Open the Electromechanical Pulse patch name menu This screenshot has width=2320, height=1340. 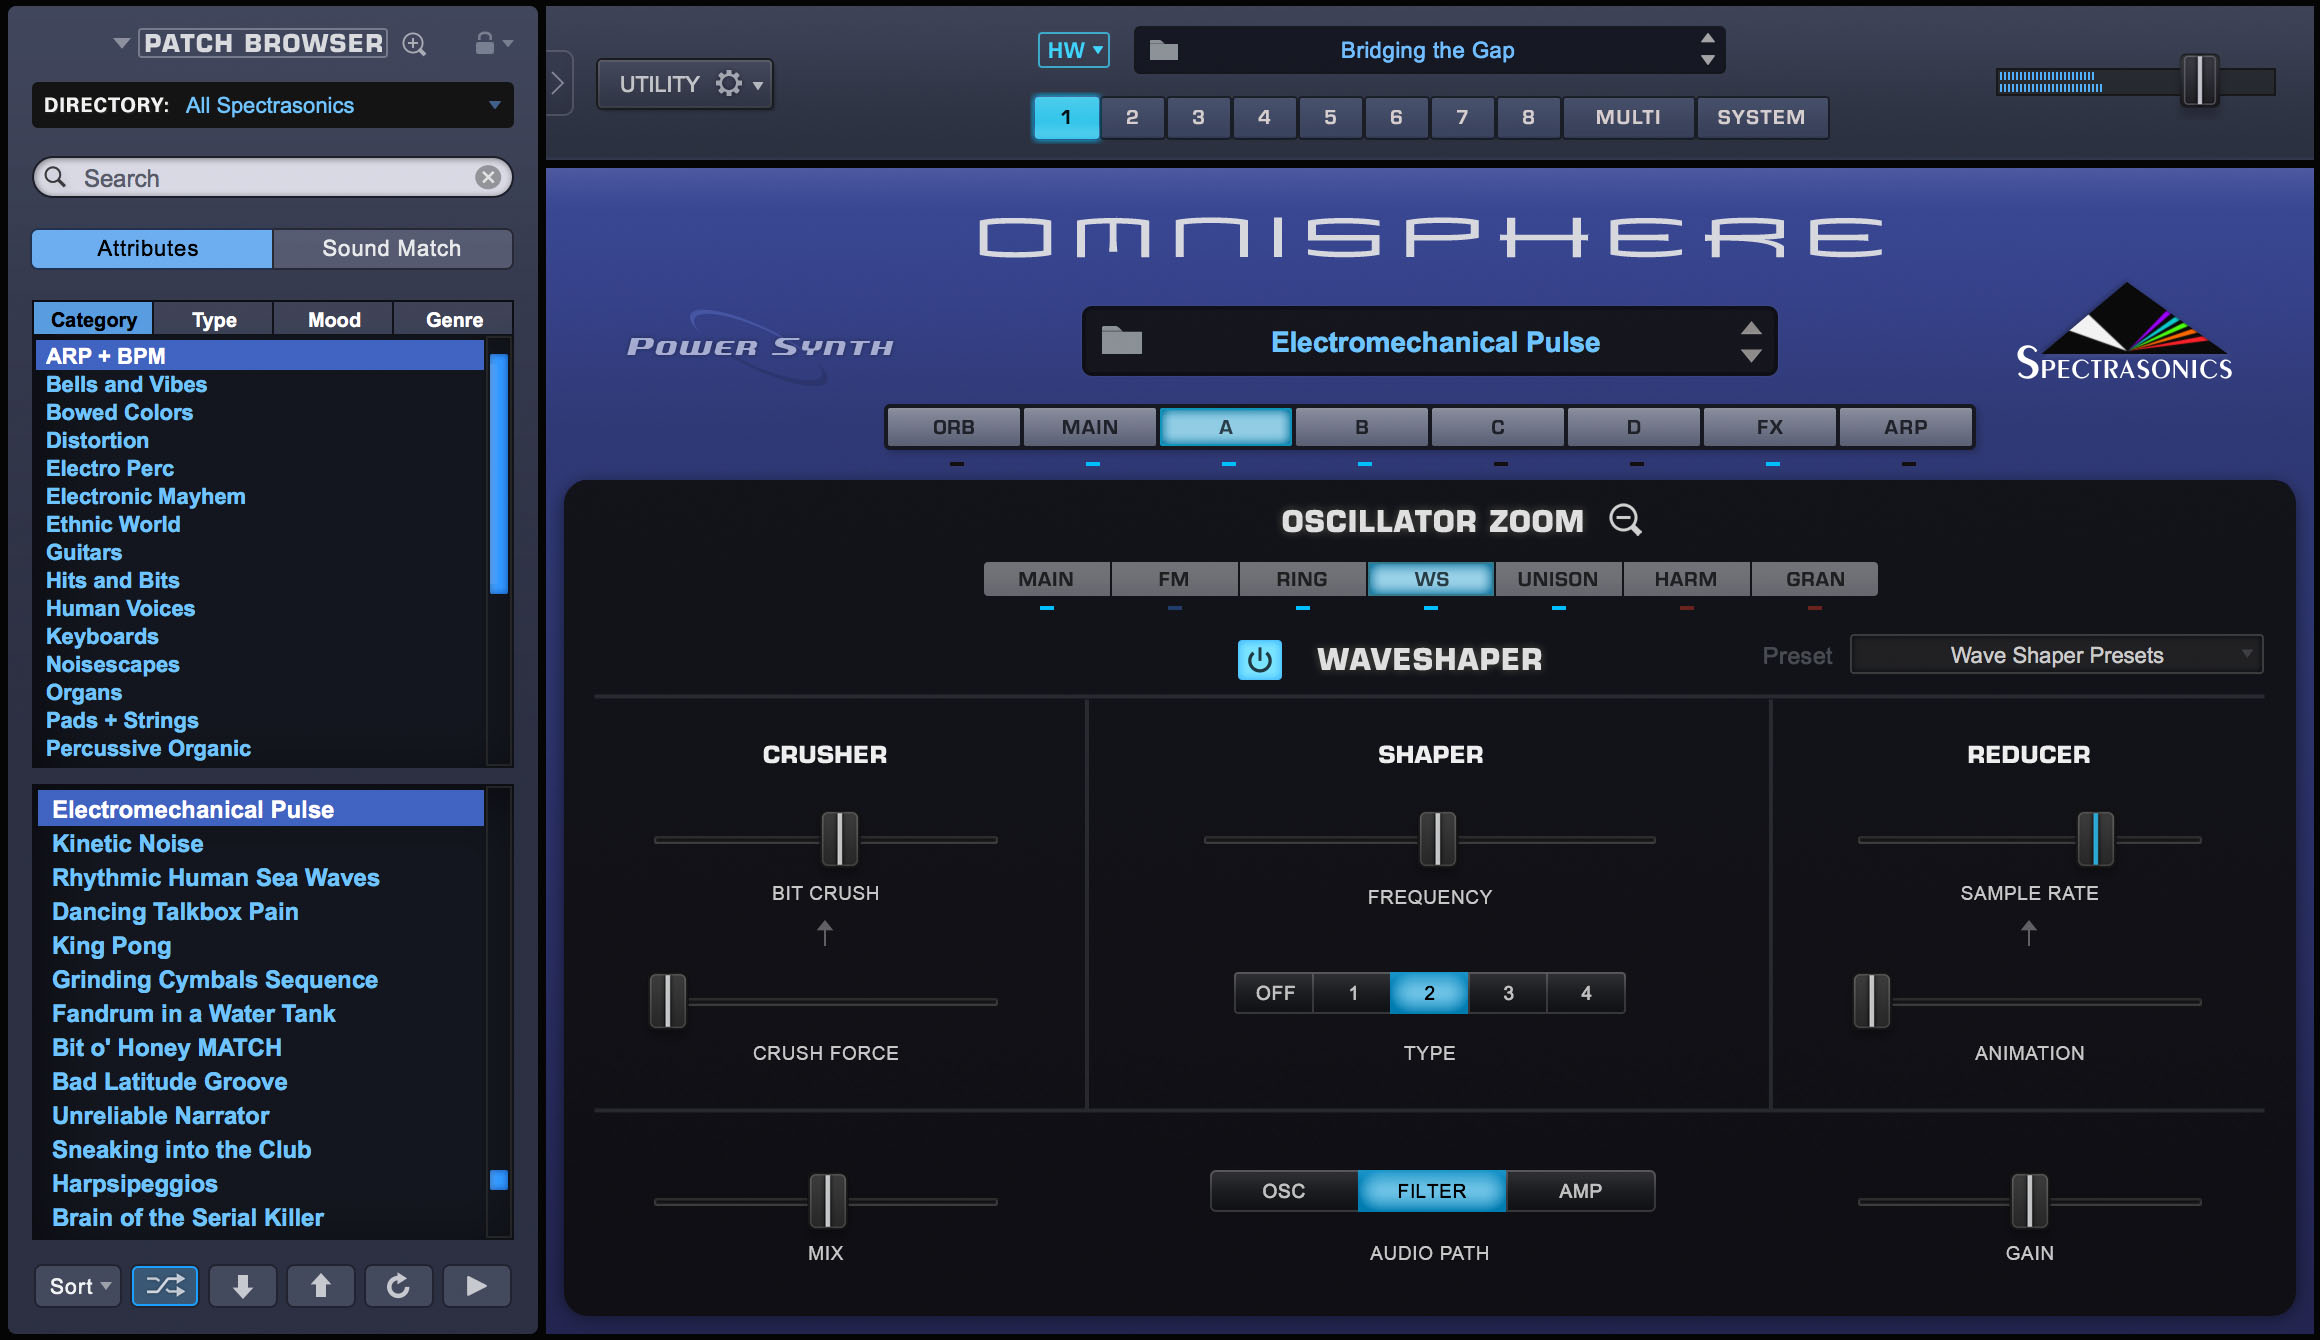click(1435, 342)
